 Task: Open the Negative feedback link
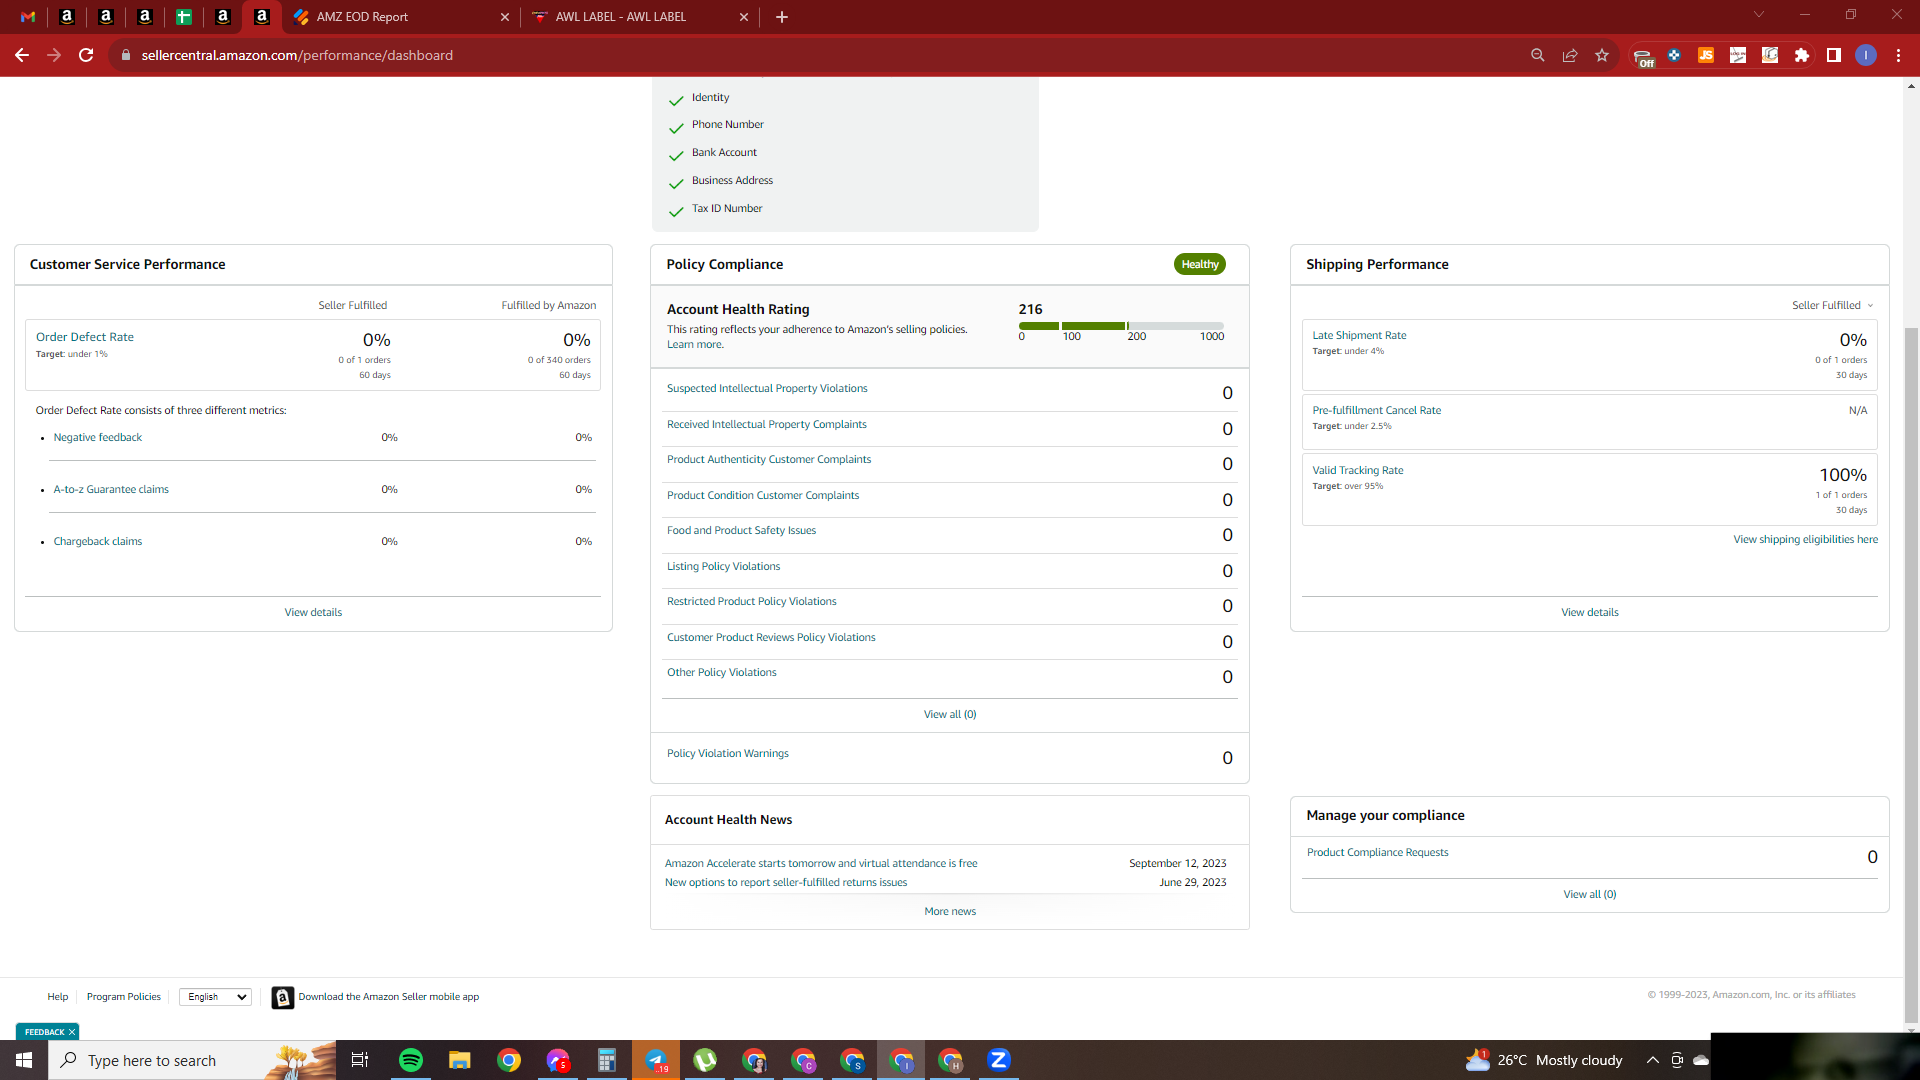[x=98, y=437]
